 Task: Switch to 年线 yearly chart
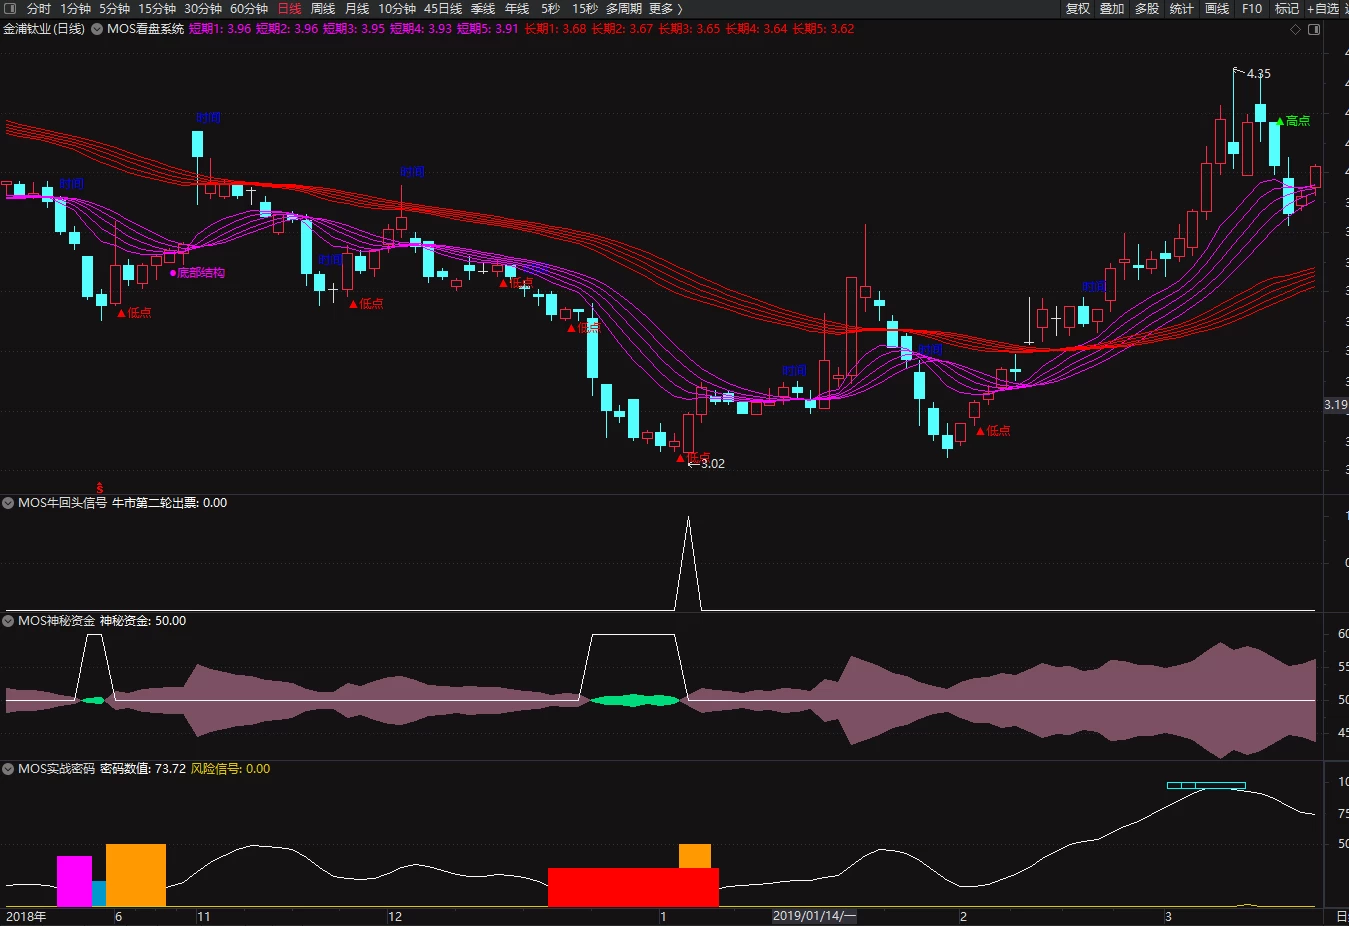point(517,9)
